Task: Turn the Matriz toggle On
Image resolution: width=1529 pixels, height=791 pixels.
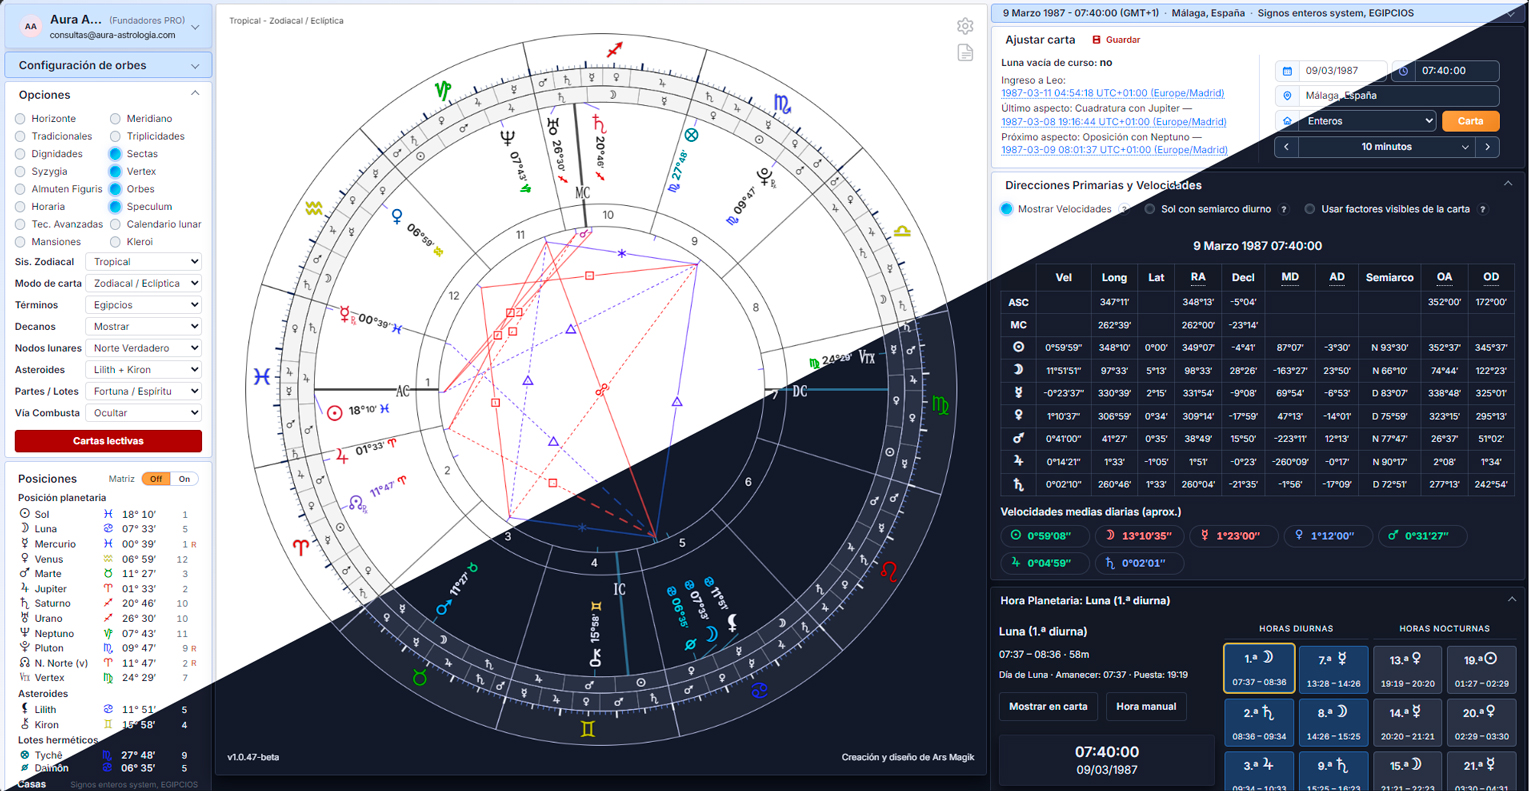Action: tap(184, 479)
